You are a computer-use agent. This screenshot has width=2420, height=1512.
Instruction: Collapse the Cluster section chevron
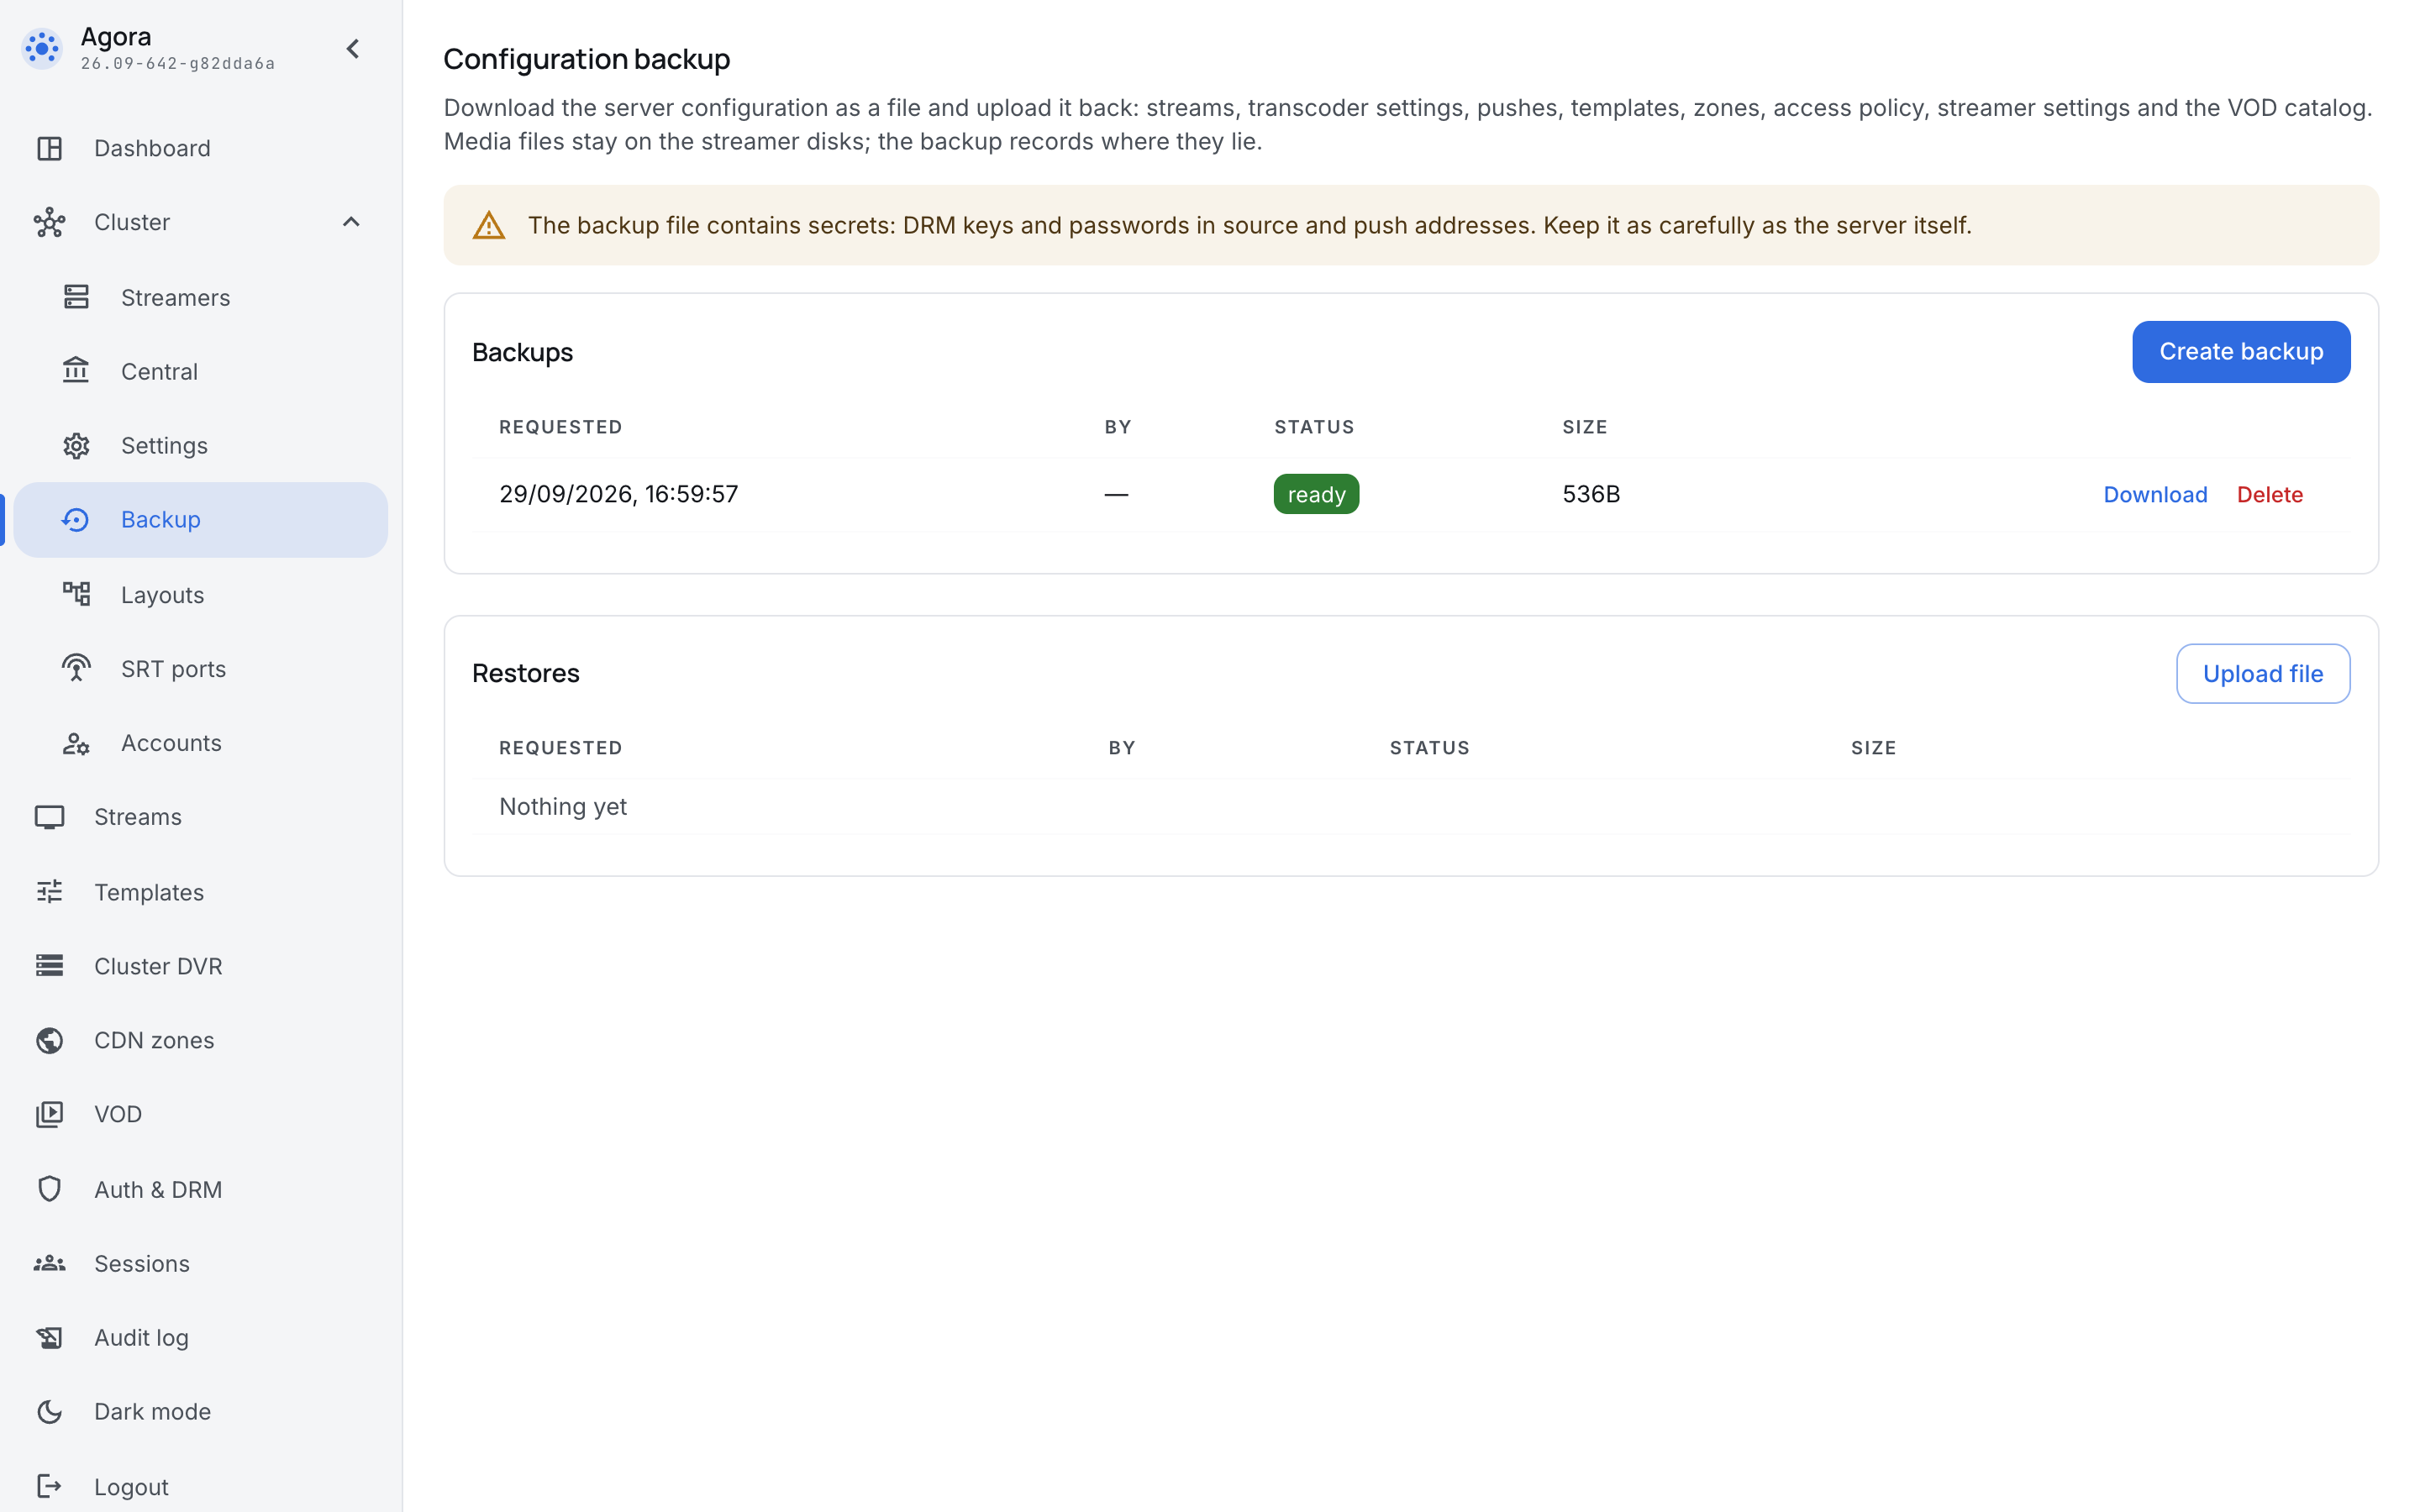[x=351, y=222]
